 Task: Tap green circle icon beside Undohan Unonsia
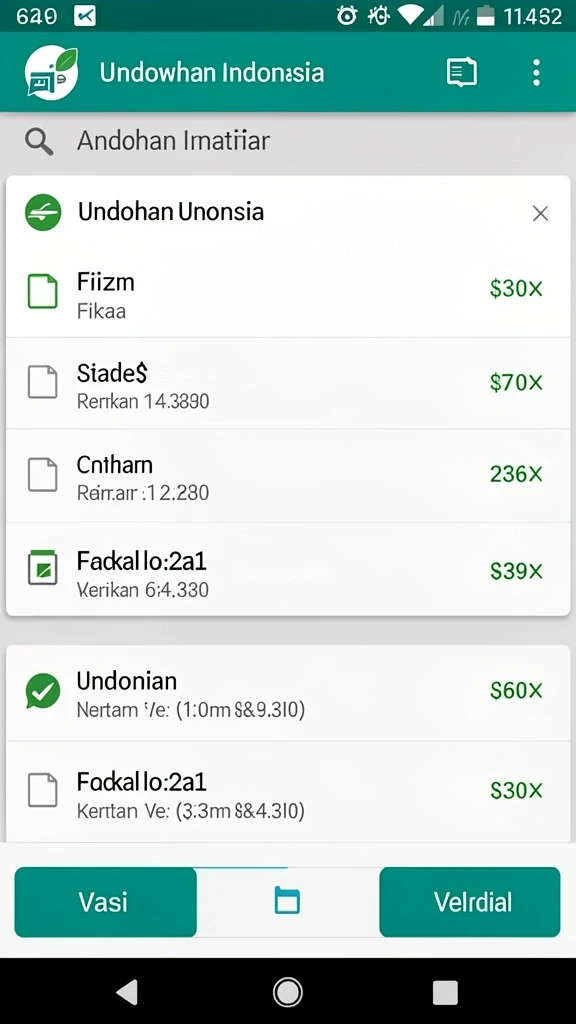point(43,213)
